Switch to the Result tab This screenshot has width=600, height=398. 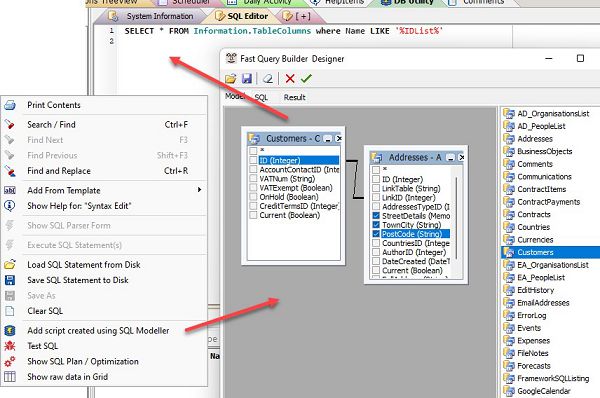coord(294,97)
